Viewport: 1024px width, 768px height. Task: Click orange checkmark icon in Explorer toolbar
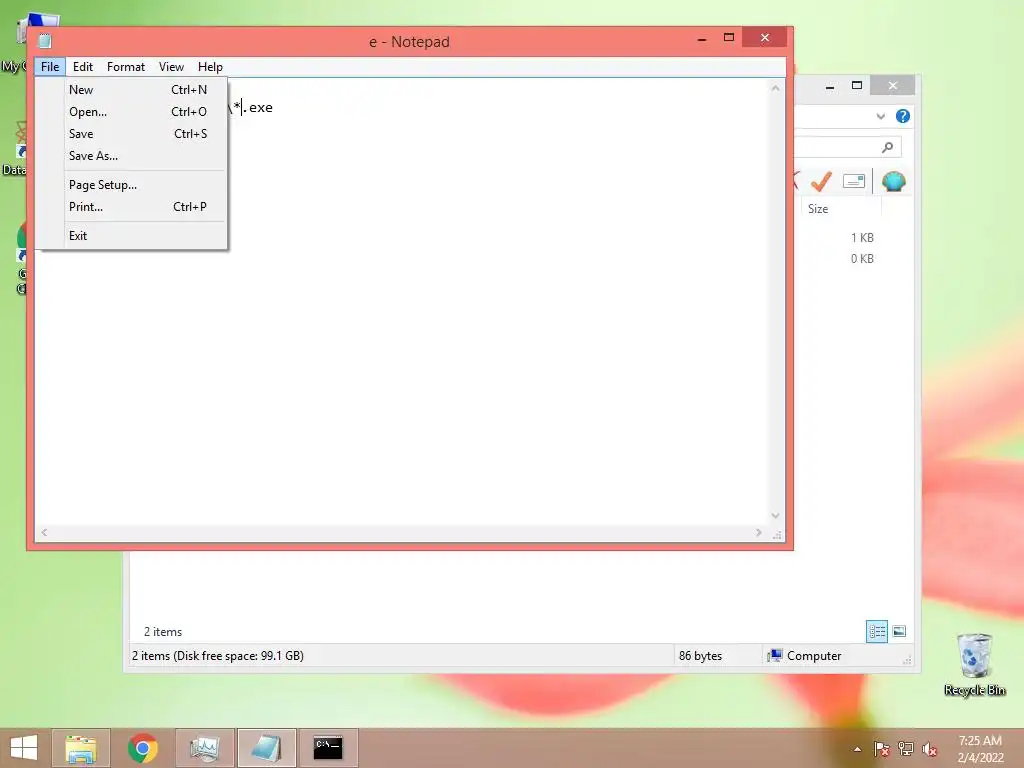(821, 181)
